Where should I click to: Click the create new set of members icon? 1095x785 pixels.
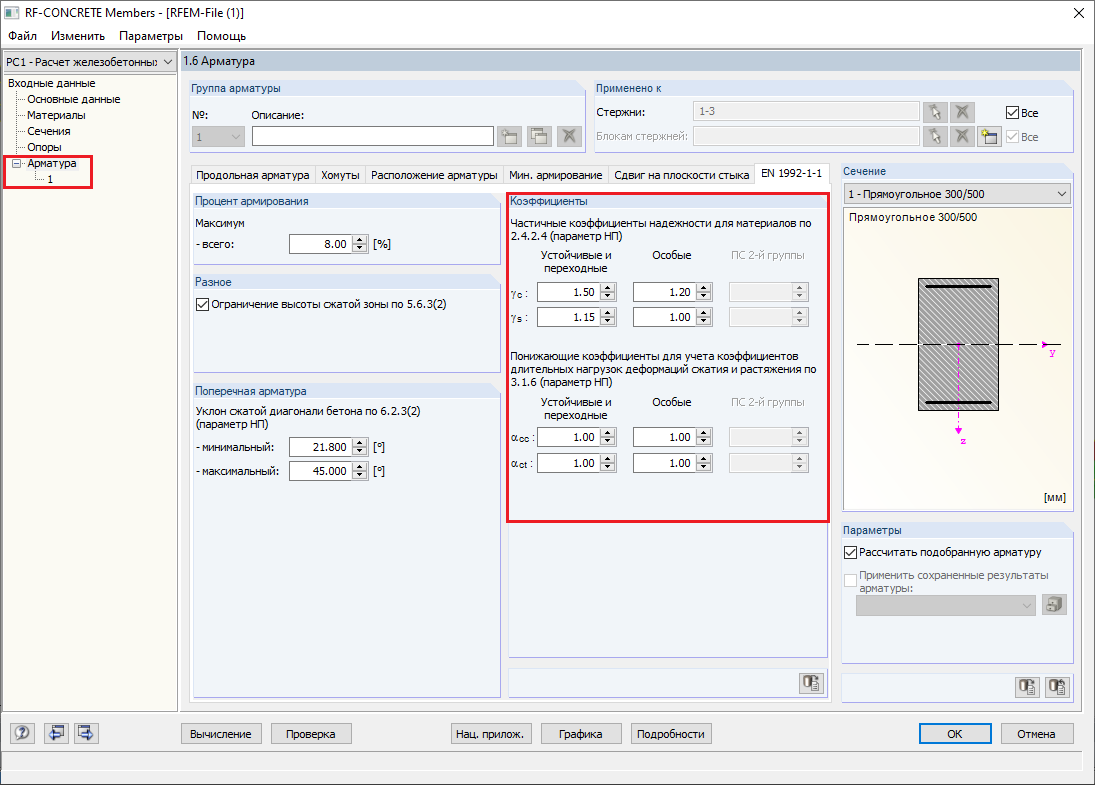(989, 136)
